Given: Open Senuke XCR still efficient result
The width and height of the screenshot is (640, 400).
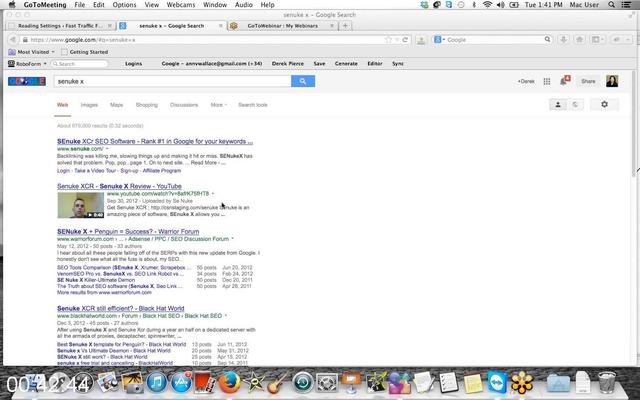Looking at the screenshot, I should point(120,308).
